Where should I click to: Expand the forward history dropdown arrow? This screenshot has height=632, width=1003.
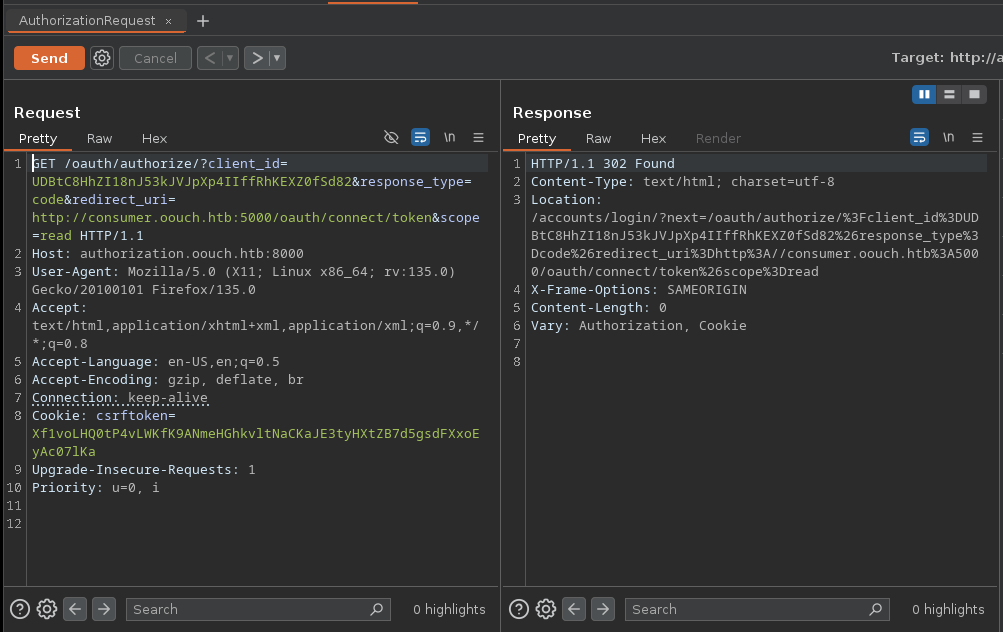click(x=277, y=58)
